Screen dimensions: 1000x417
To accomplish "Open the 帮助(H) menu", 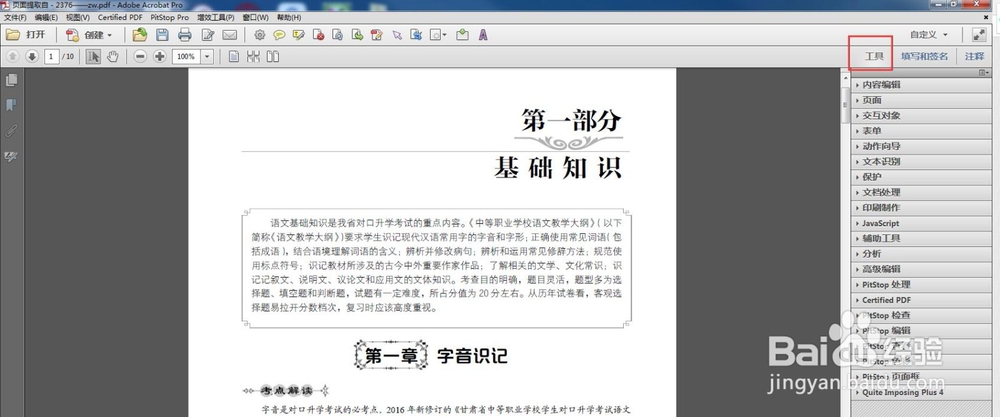I will point(289,17).
